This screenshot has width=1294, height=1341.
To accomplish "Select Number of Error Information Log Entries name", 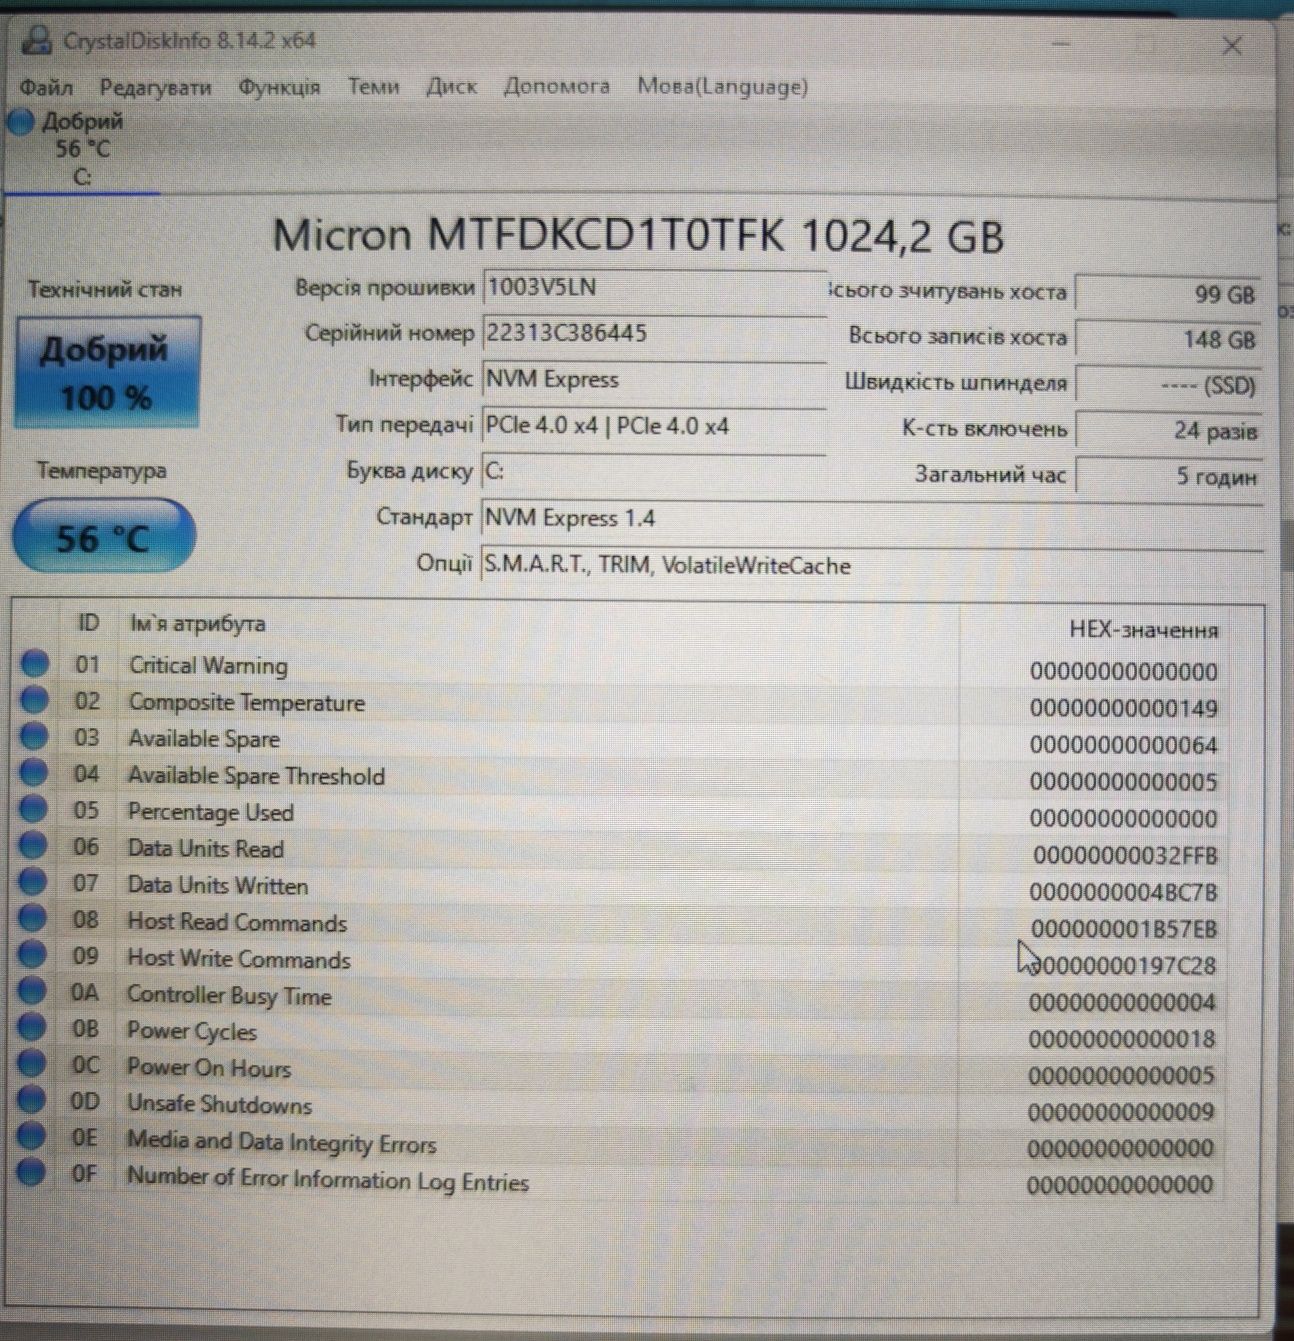I will tap(327, 1179).
